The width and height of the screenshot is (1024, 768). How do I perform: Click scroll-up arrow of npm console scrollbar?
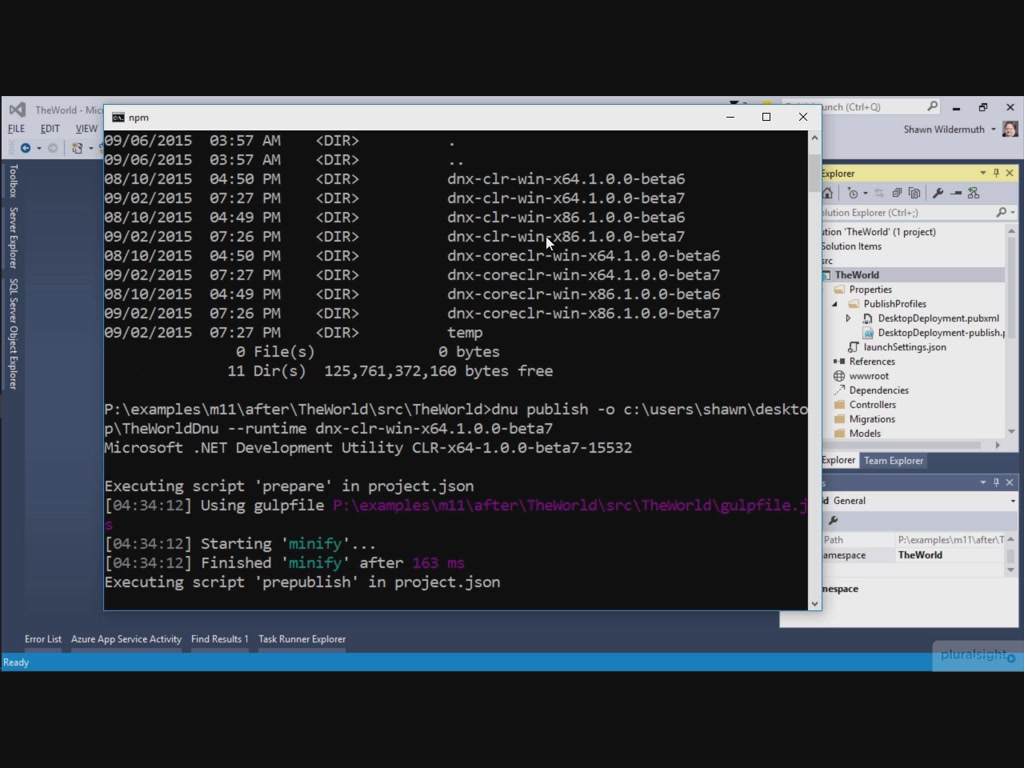click(814, 138)
